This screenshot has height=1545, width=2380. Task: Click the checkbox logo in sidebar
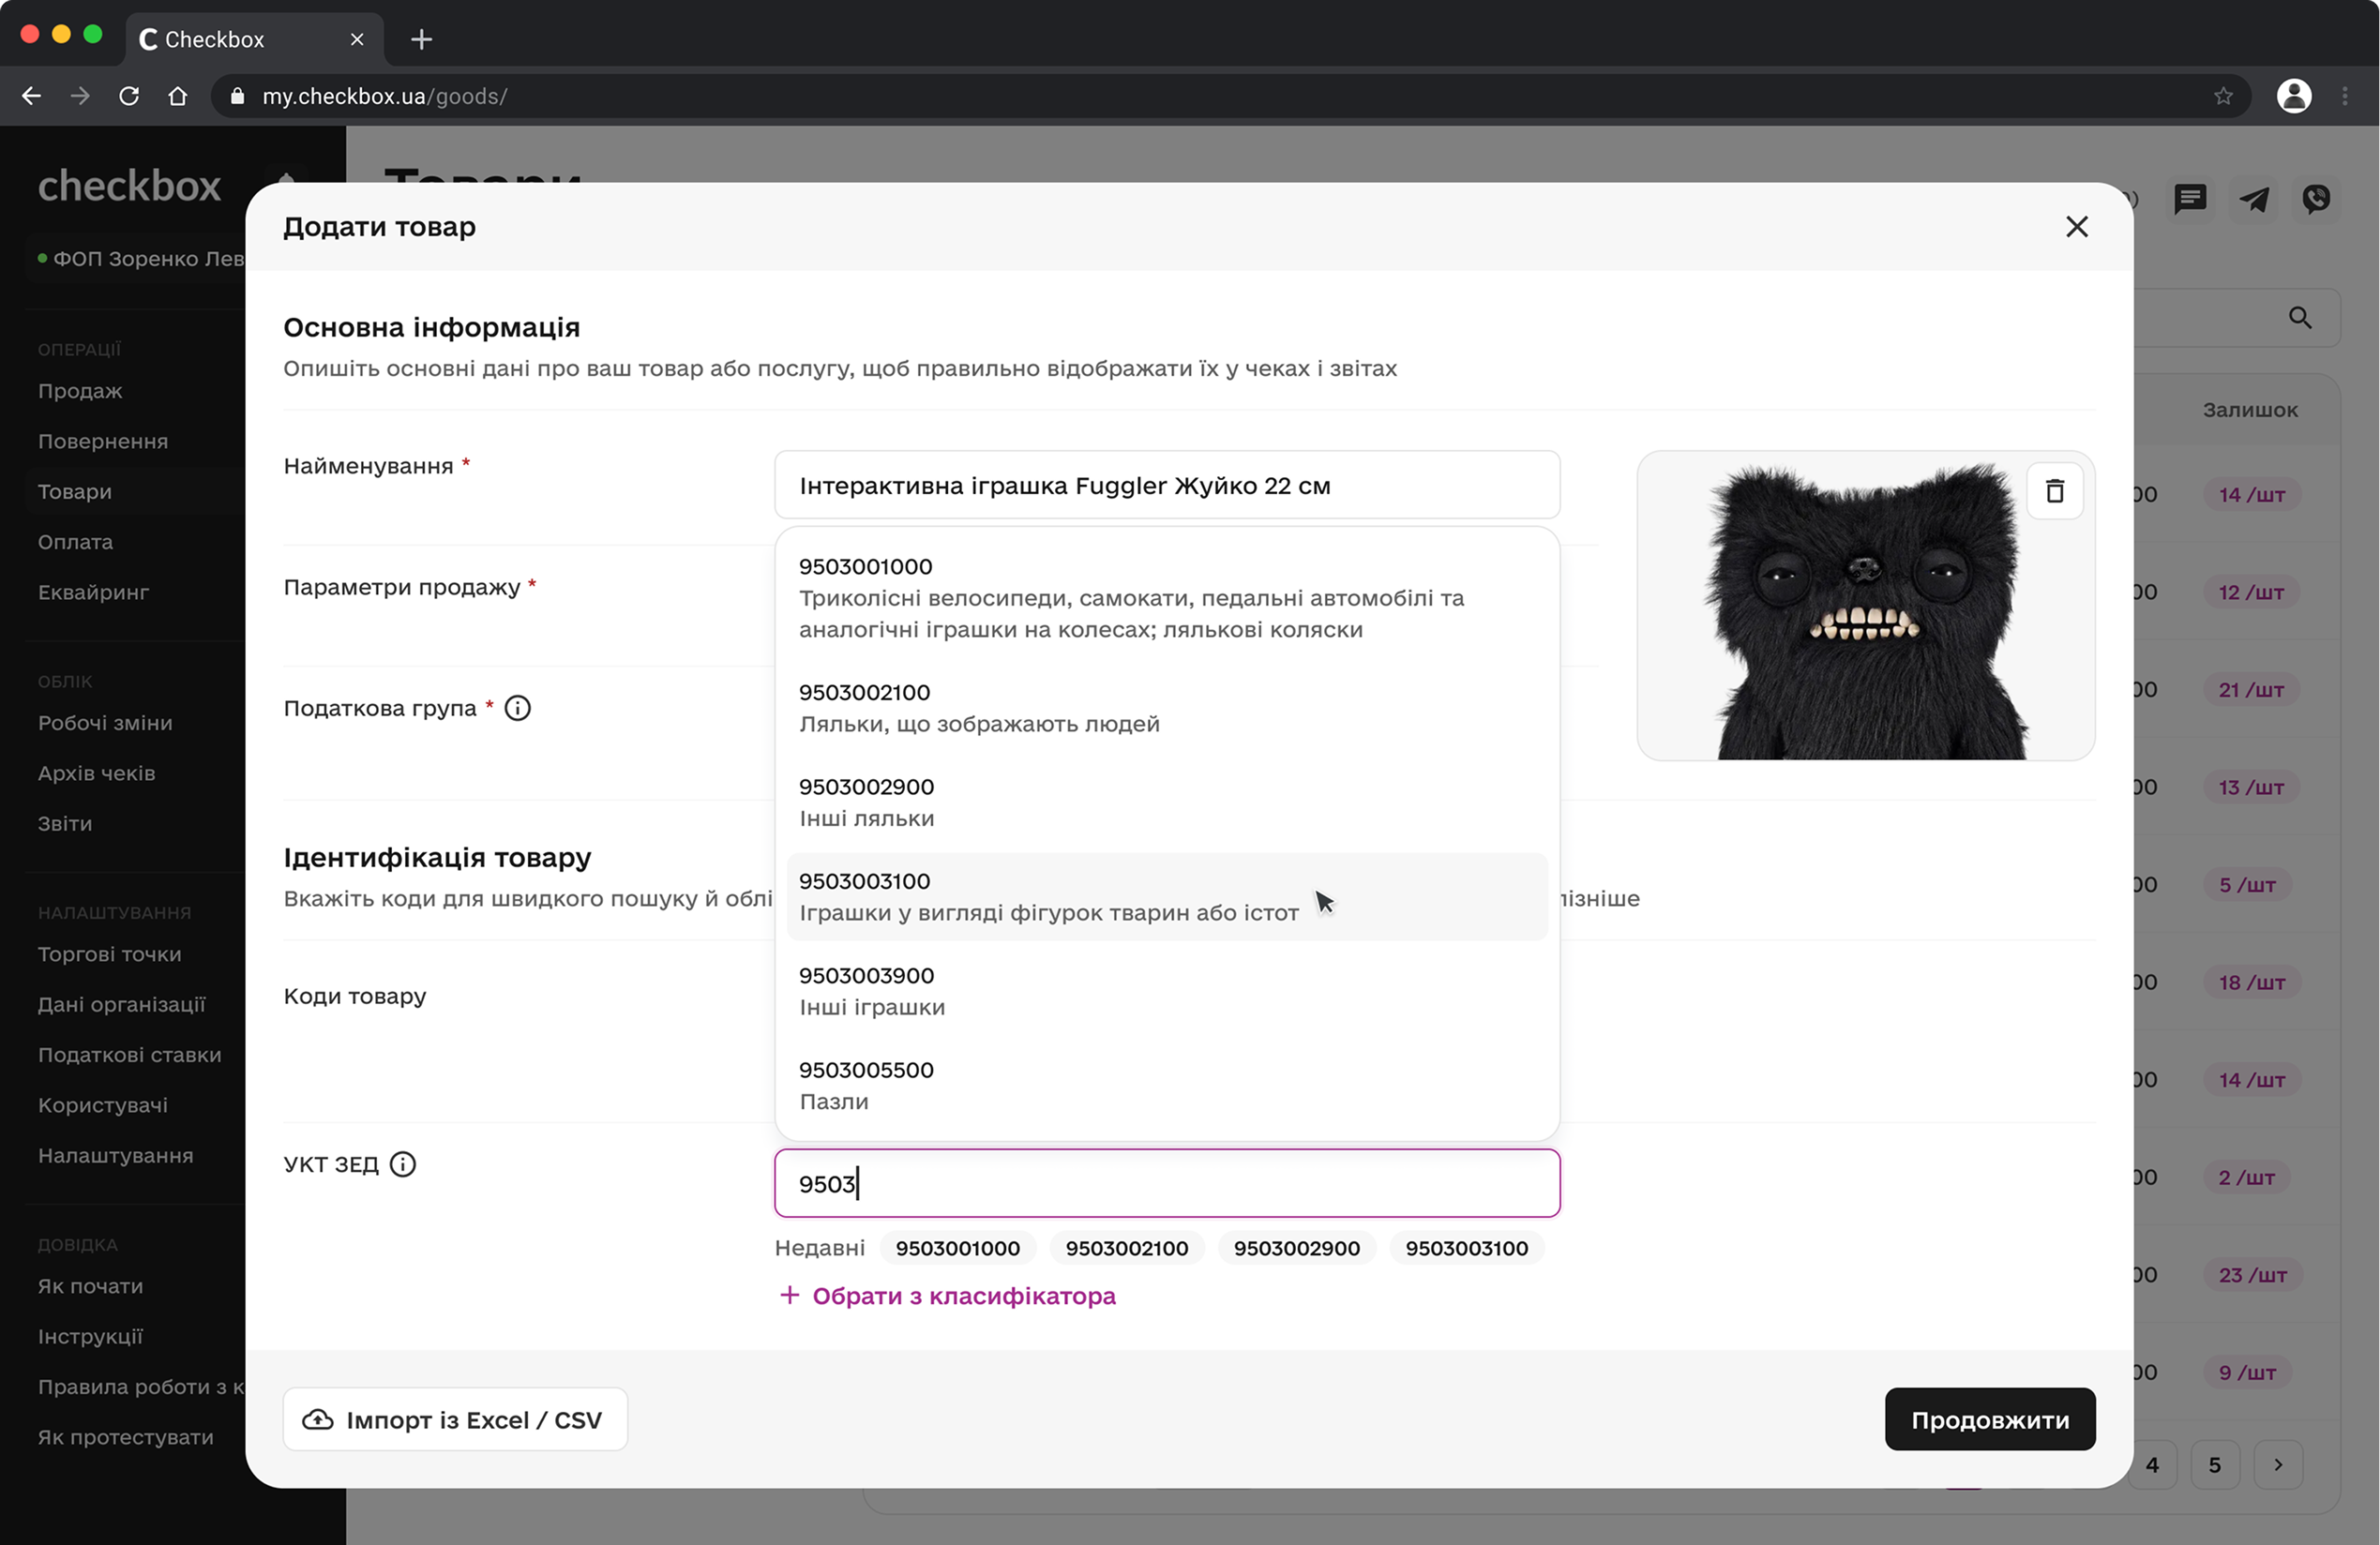pyautogui.click(x=129, y=186)
